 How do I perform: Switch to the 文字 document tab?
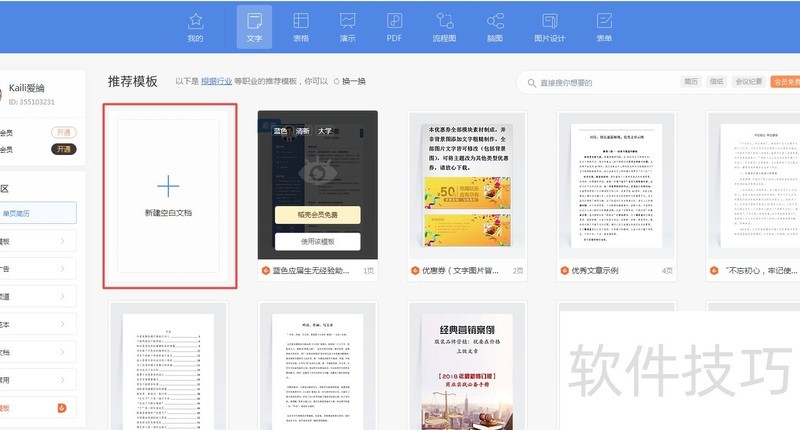pos(254,27)
